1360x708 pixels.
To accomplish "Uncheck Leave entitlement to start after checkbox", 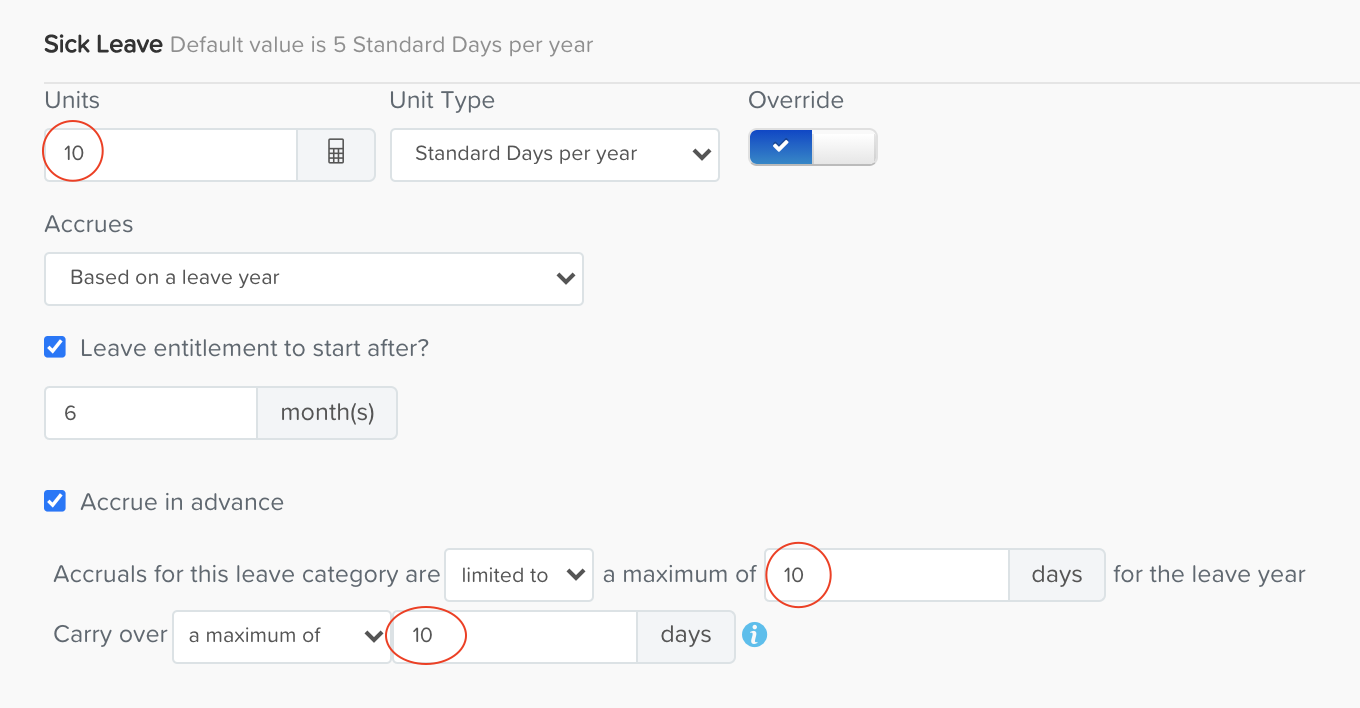I will pos(55,348).
